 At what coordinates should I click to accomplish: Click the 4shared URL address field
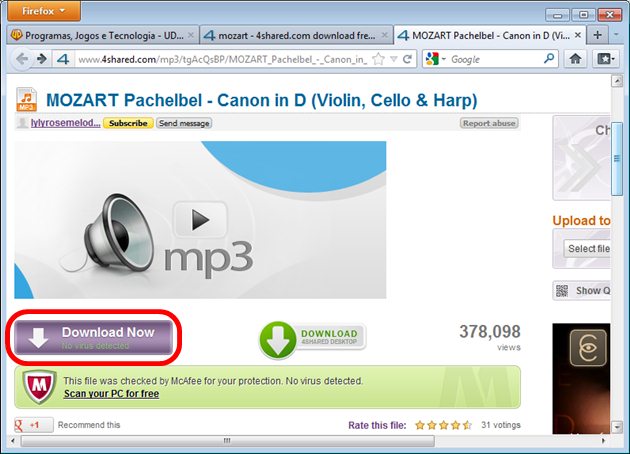[222, 59]
